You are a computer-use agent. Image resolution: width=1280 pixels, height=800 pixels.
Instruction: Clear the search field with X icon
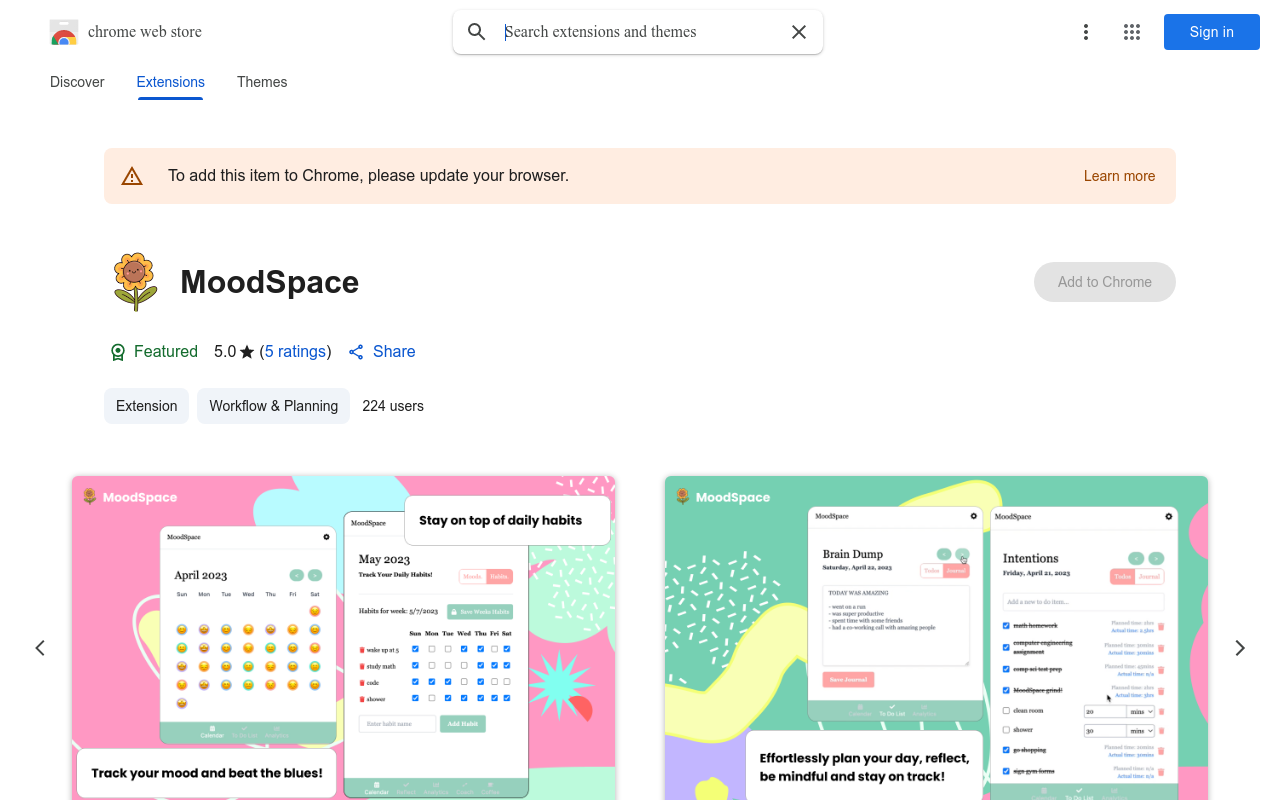(x=799, y=32)
